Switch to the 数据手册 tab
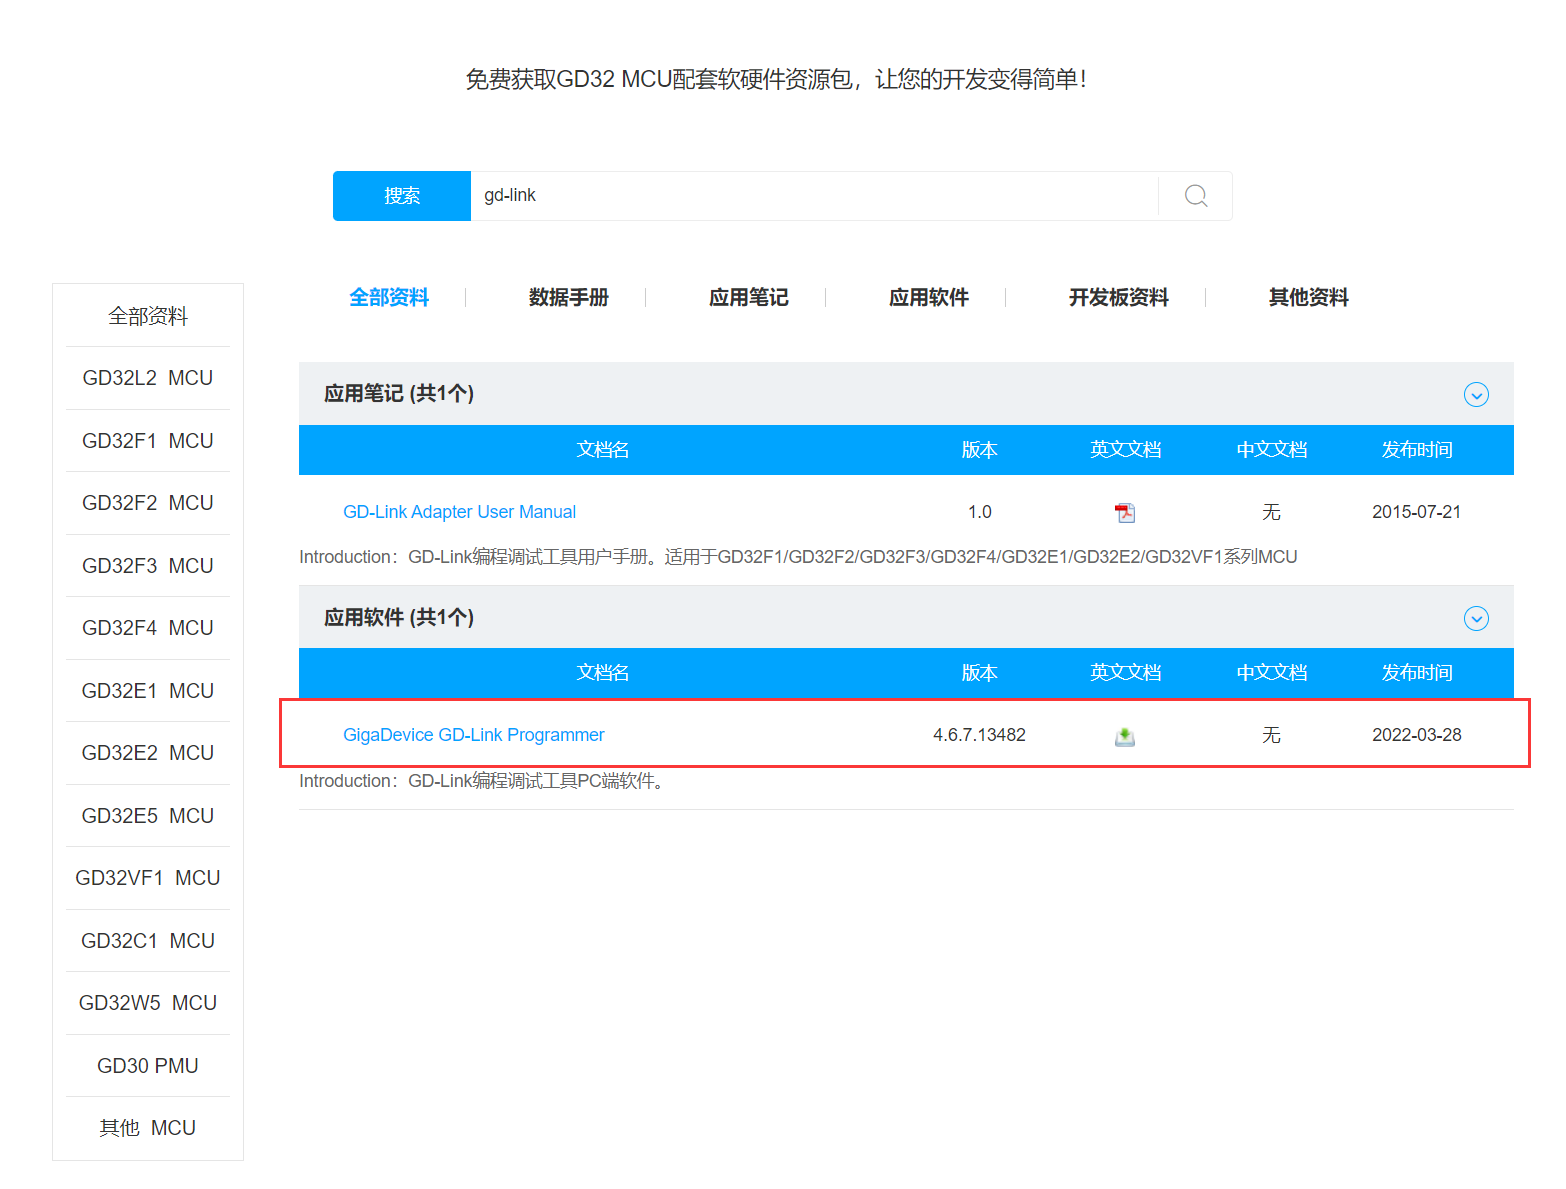1566x1189 pixels. tap(569, 297)
